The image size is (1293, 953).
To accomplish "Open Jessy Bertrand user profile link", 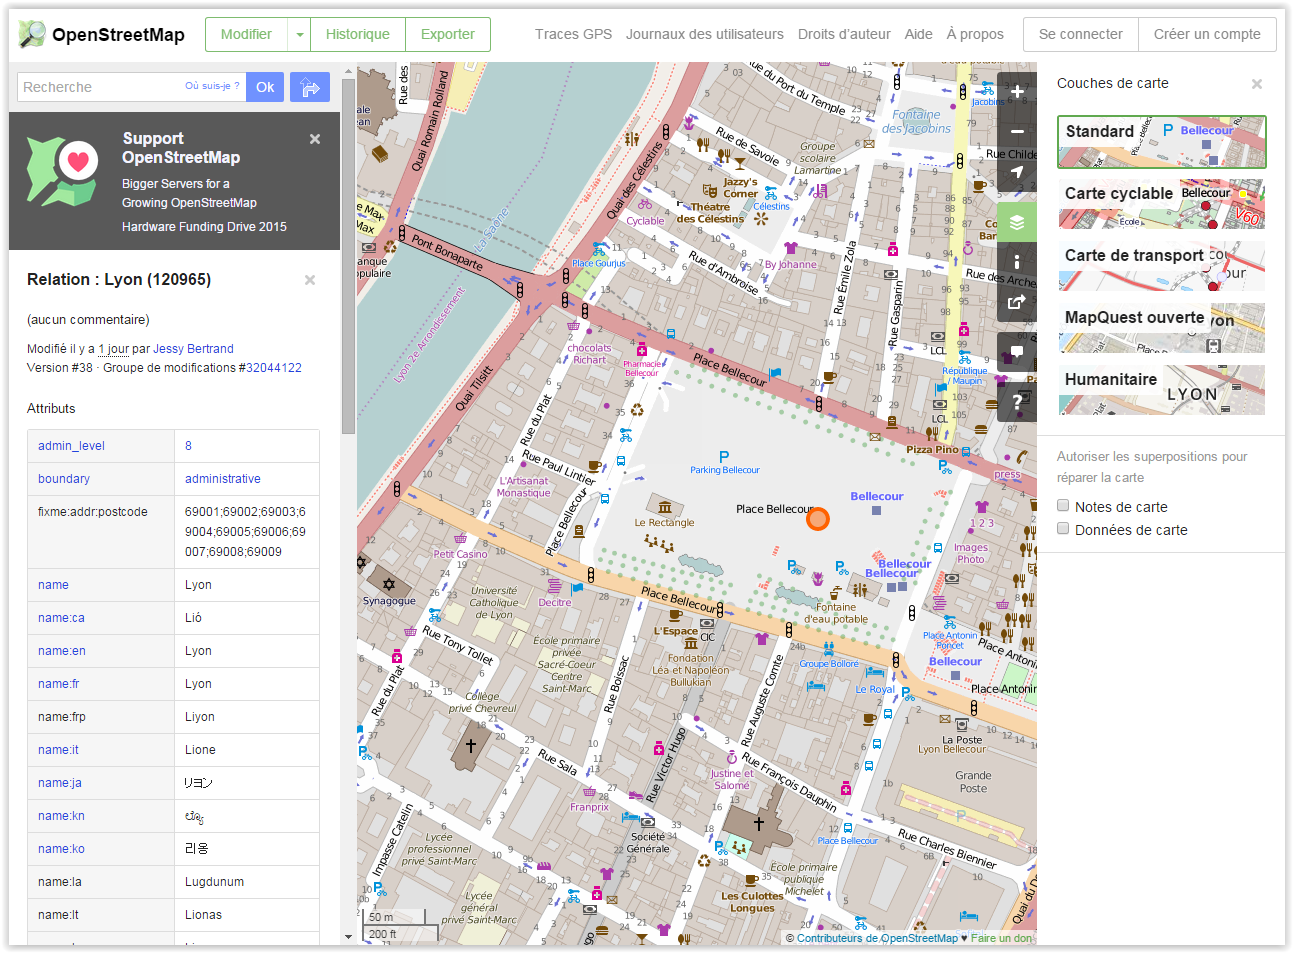I will tap(193, 349).
